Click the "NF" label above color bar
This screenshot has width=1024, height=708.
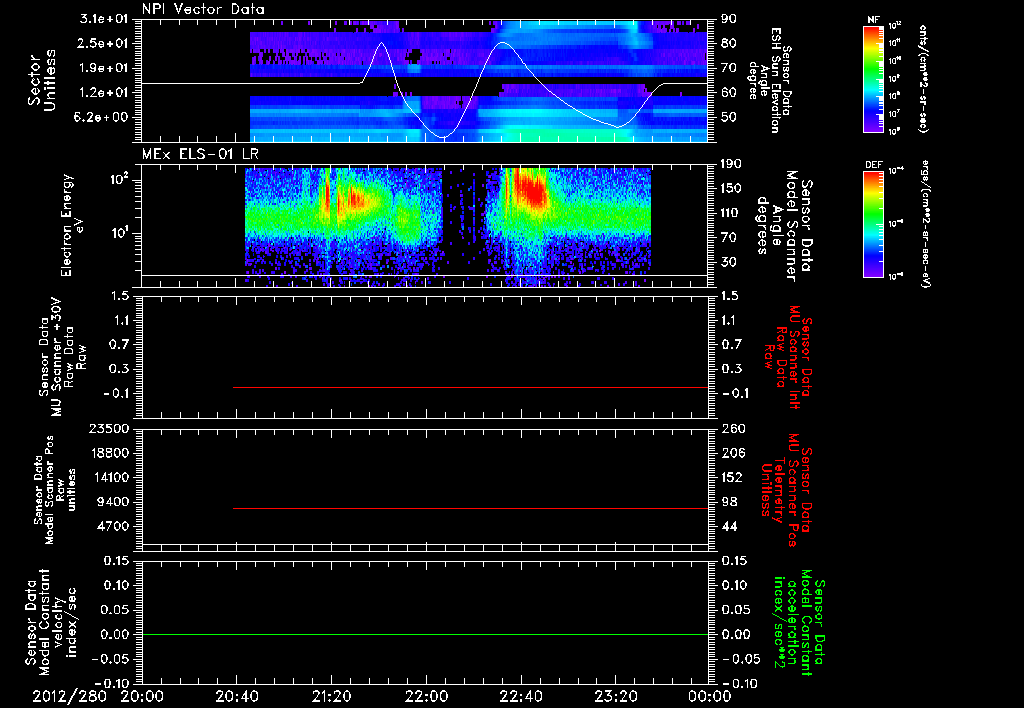coord(873,20)
